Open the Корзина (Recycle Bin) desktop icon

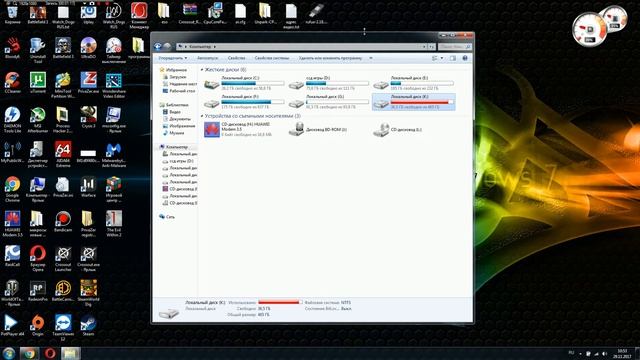12,15
